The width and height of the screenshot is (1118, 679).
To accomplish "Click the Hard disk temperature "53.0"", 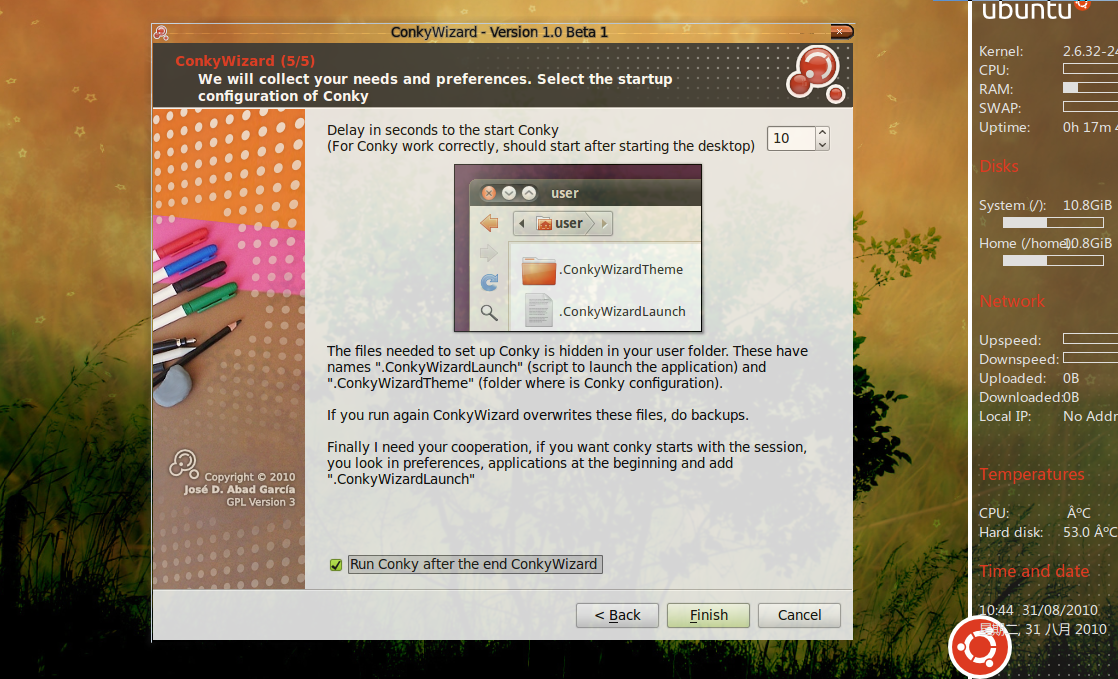I will tap(1077, 533).
